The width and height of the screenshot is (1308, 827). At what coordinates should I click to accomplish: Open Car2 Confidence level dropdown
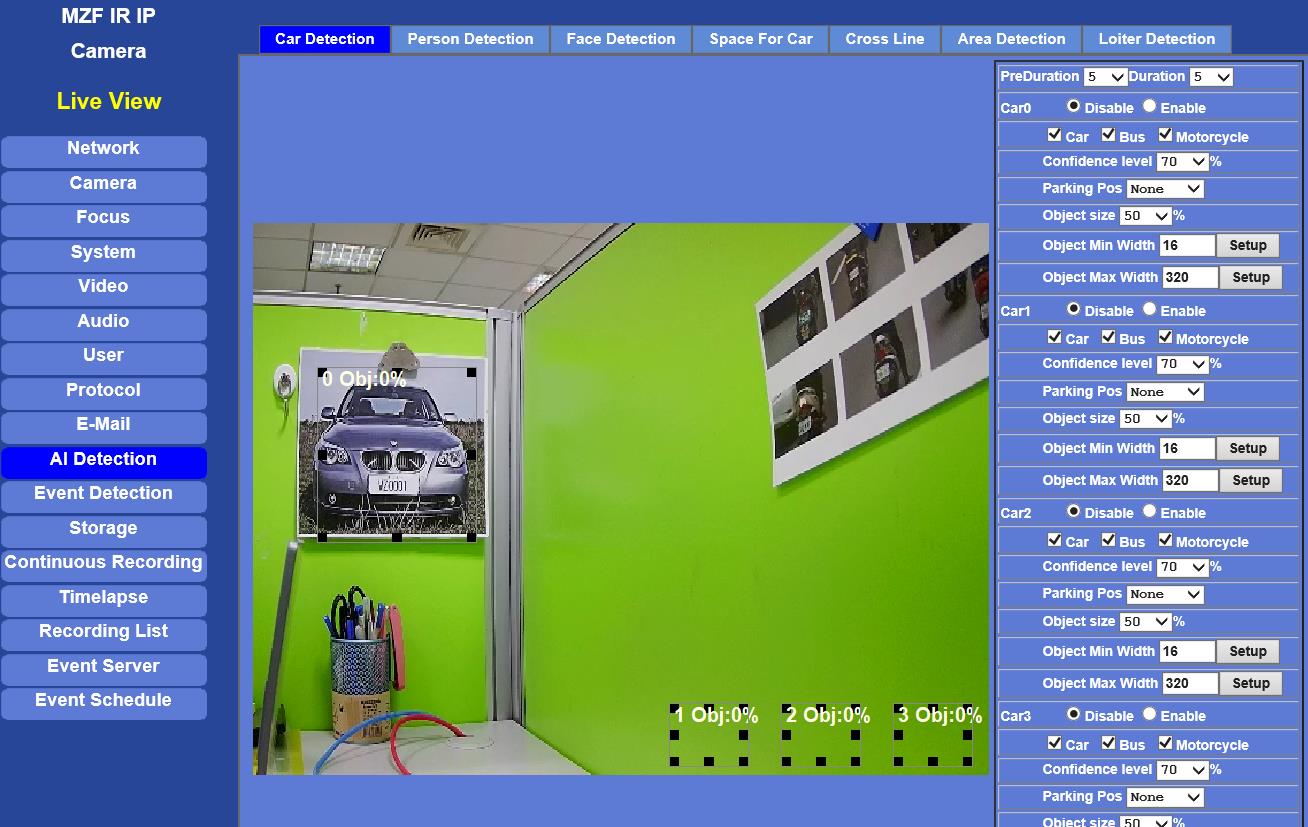(x=1183, y=567)
